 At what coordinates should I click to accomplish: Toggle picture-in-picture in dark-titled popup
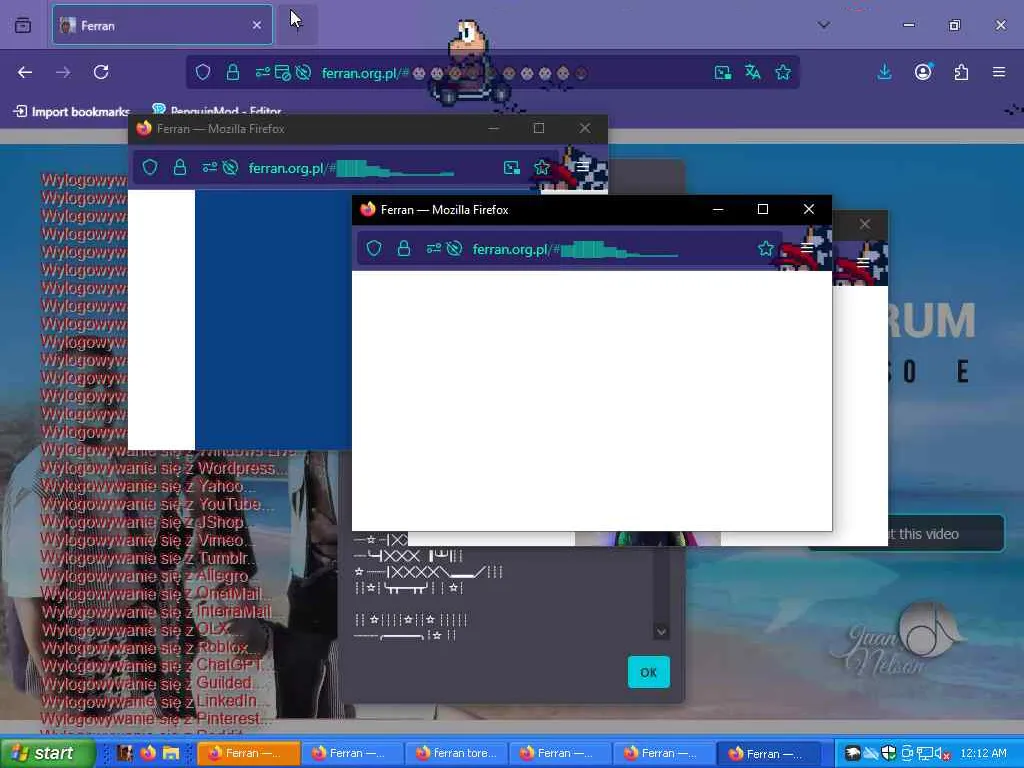511,168
